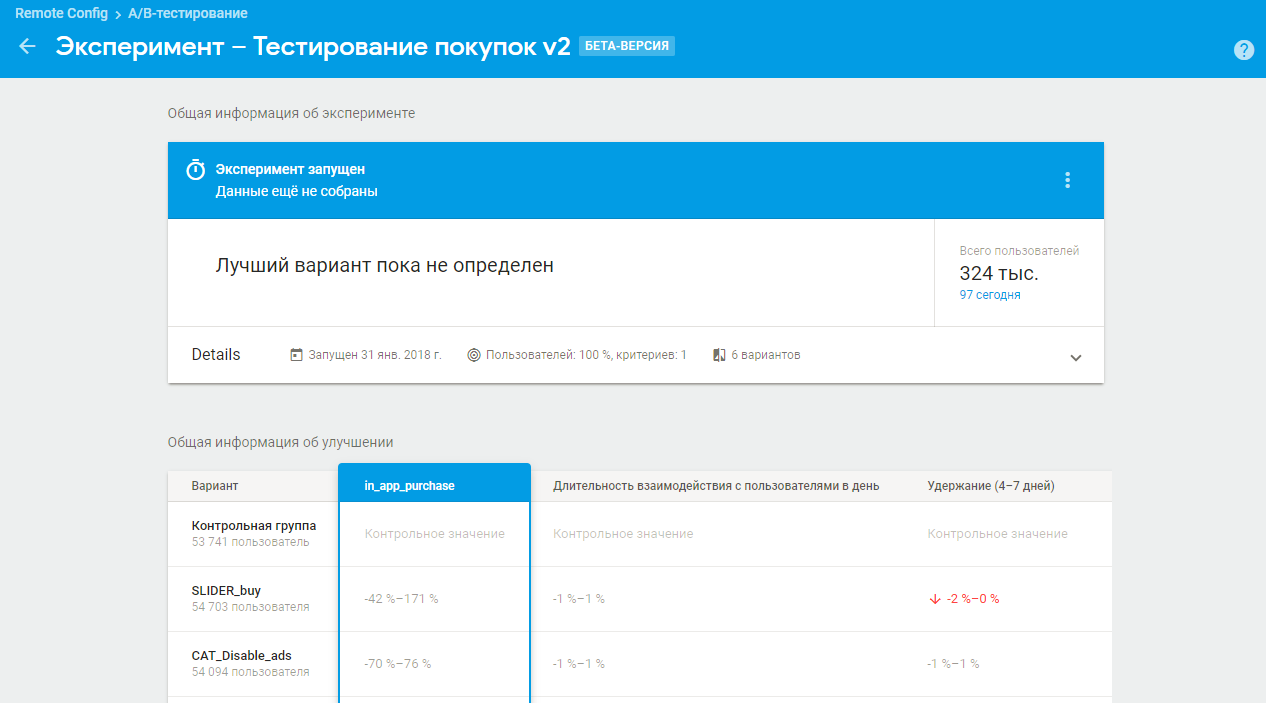This screenshot has width=1266, height=703.
Task: Select the 'A/B-тестирование' breadcrumb item
Action: click(184, 13)
